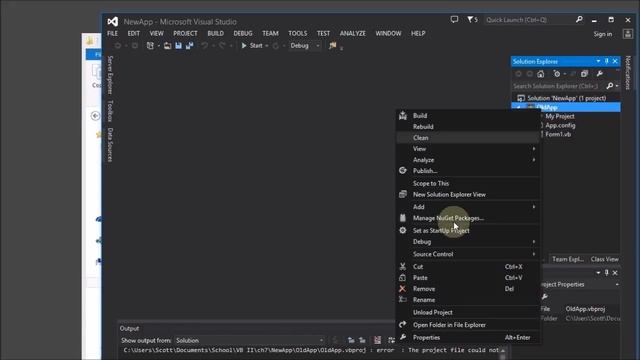Select Form1.vb in Solution Explorer
The height and width of the screenshot is (360, 640).
coord(558,134)
